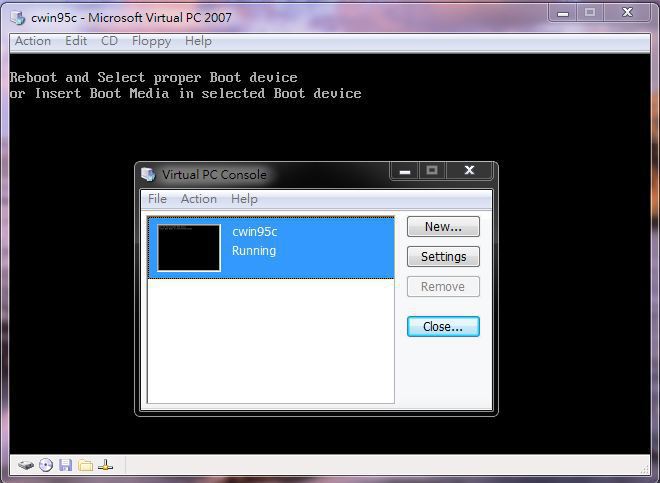Close the cwin95c Virtual PC 2007 window
Screen dimensions: 660x483
627,13
